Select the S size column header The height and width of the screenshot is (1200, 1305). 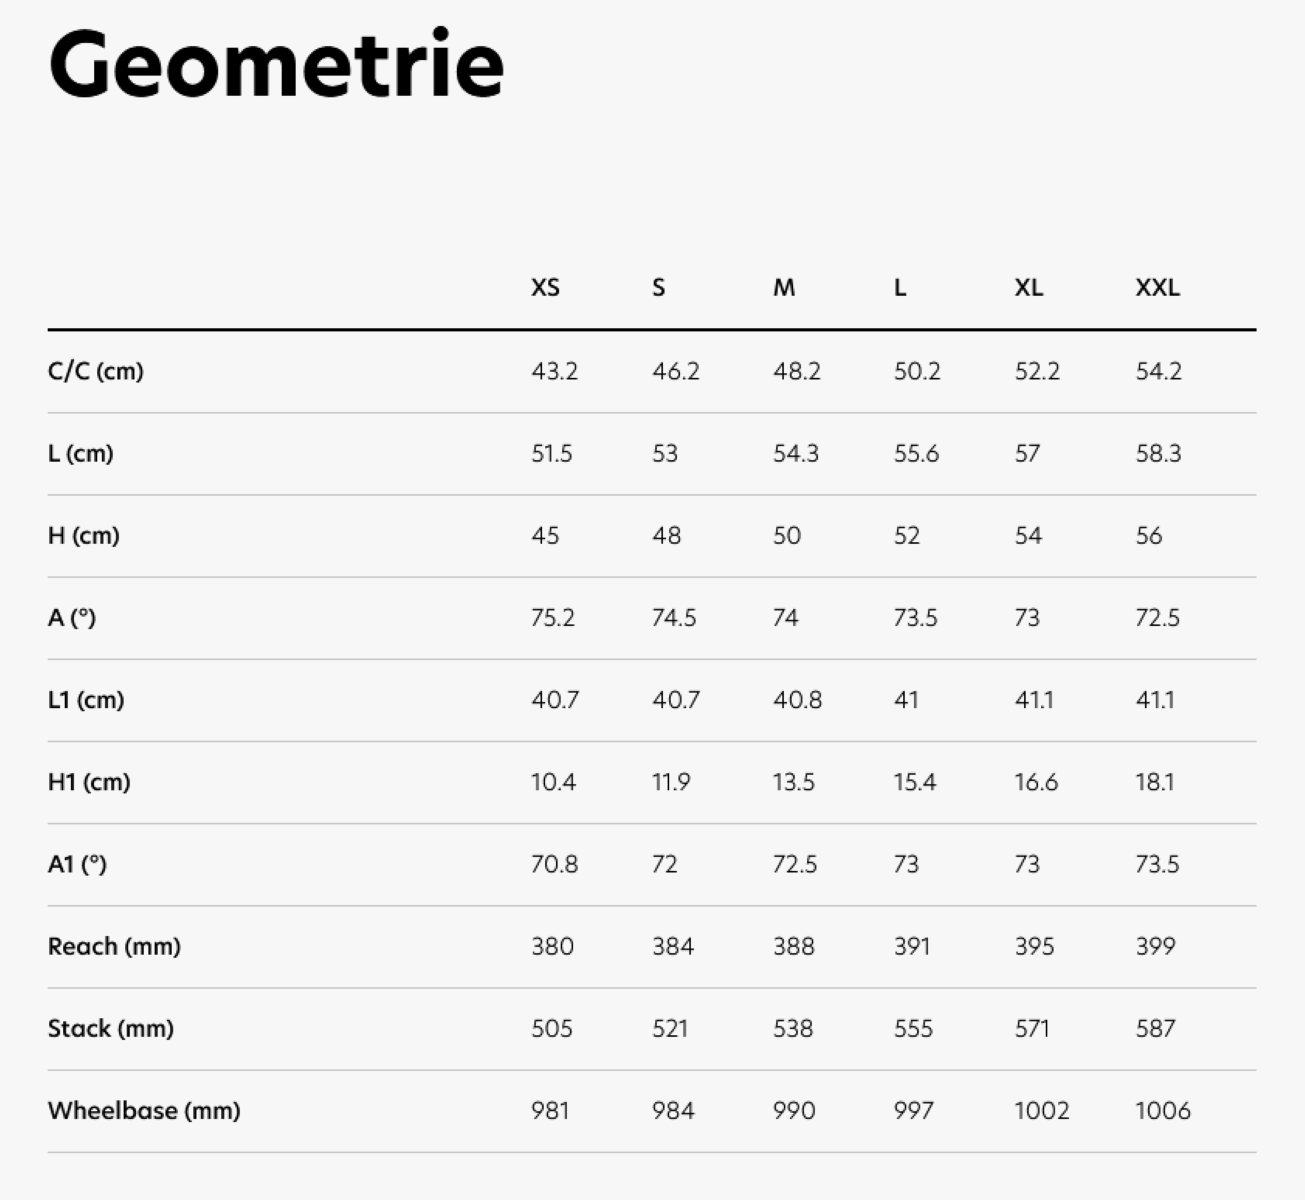coord(658,288)
